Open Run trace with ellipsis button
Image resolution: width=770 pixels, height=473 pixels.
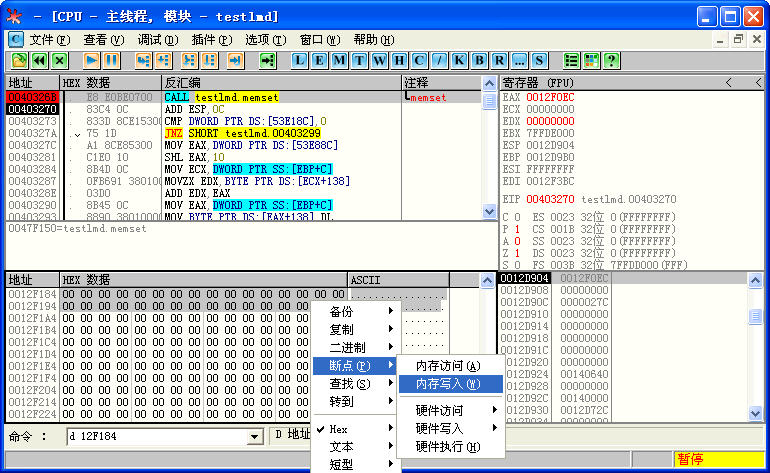pos(520,60)
